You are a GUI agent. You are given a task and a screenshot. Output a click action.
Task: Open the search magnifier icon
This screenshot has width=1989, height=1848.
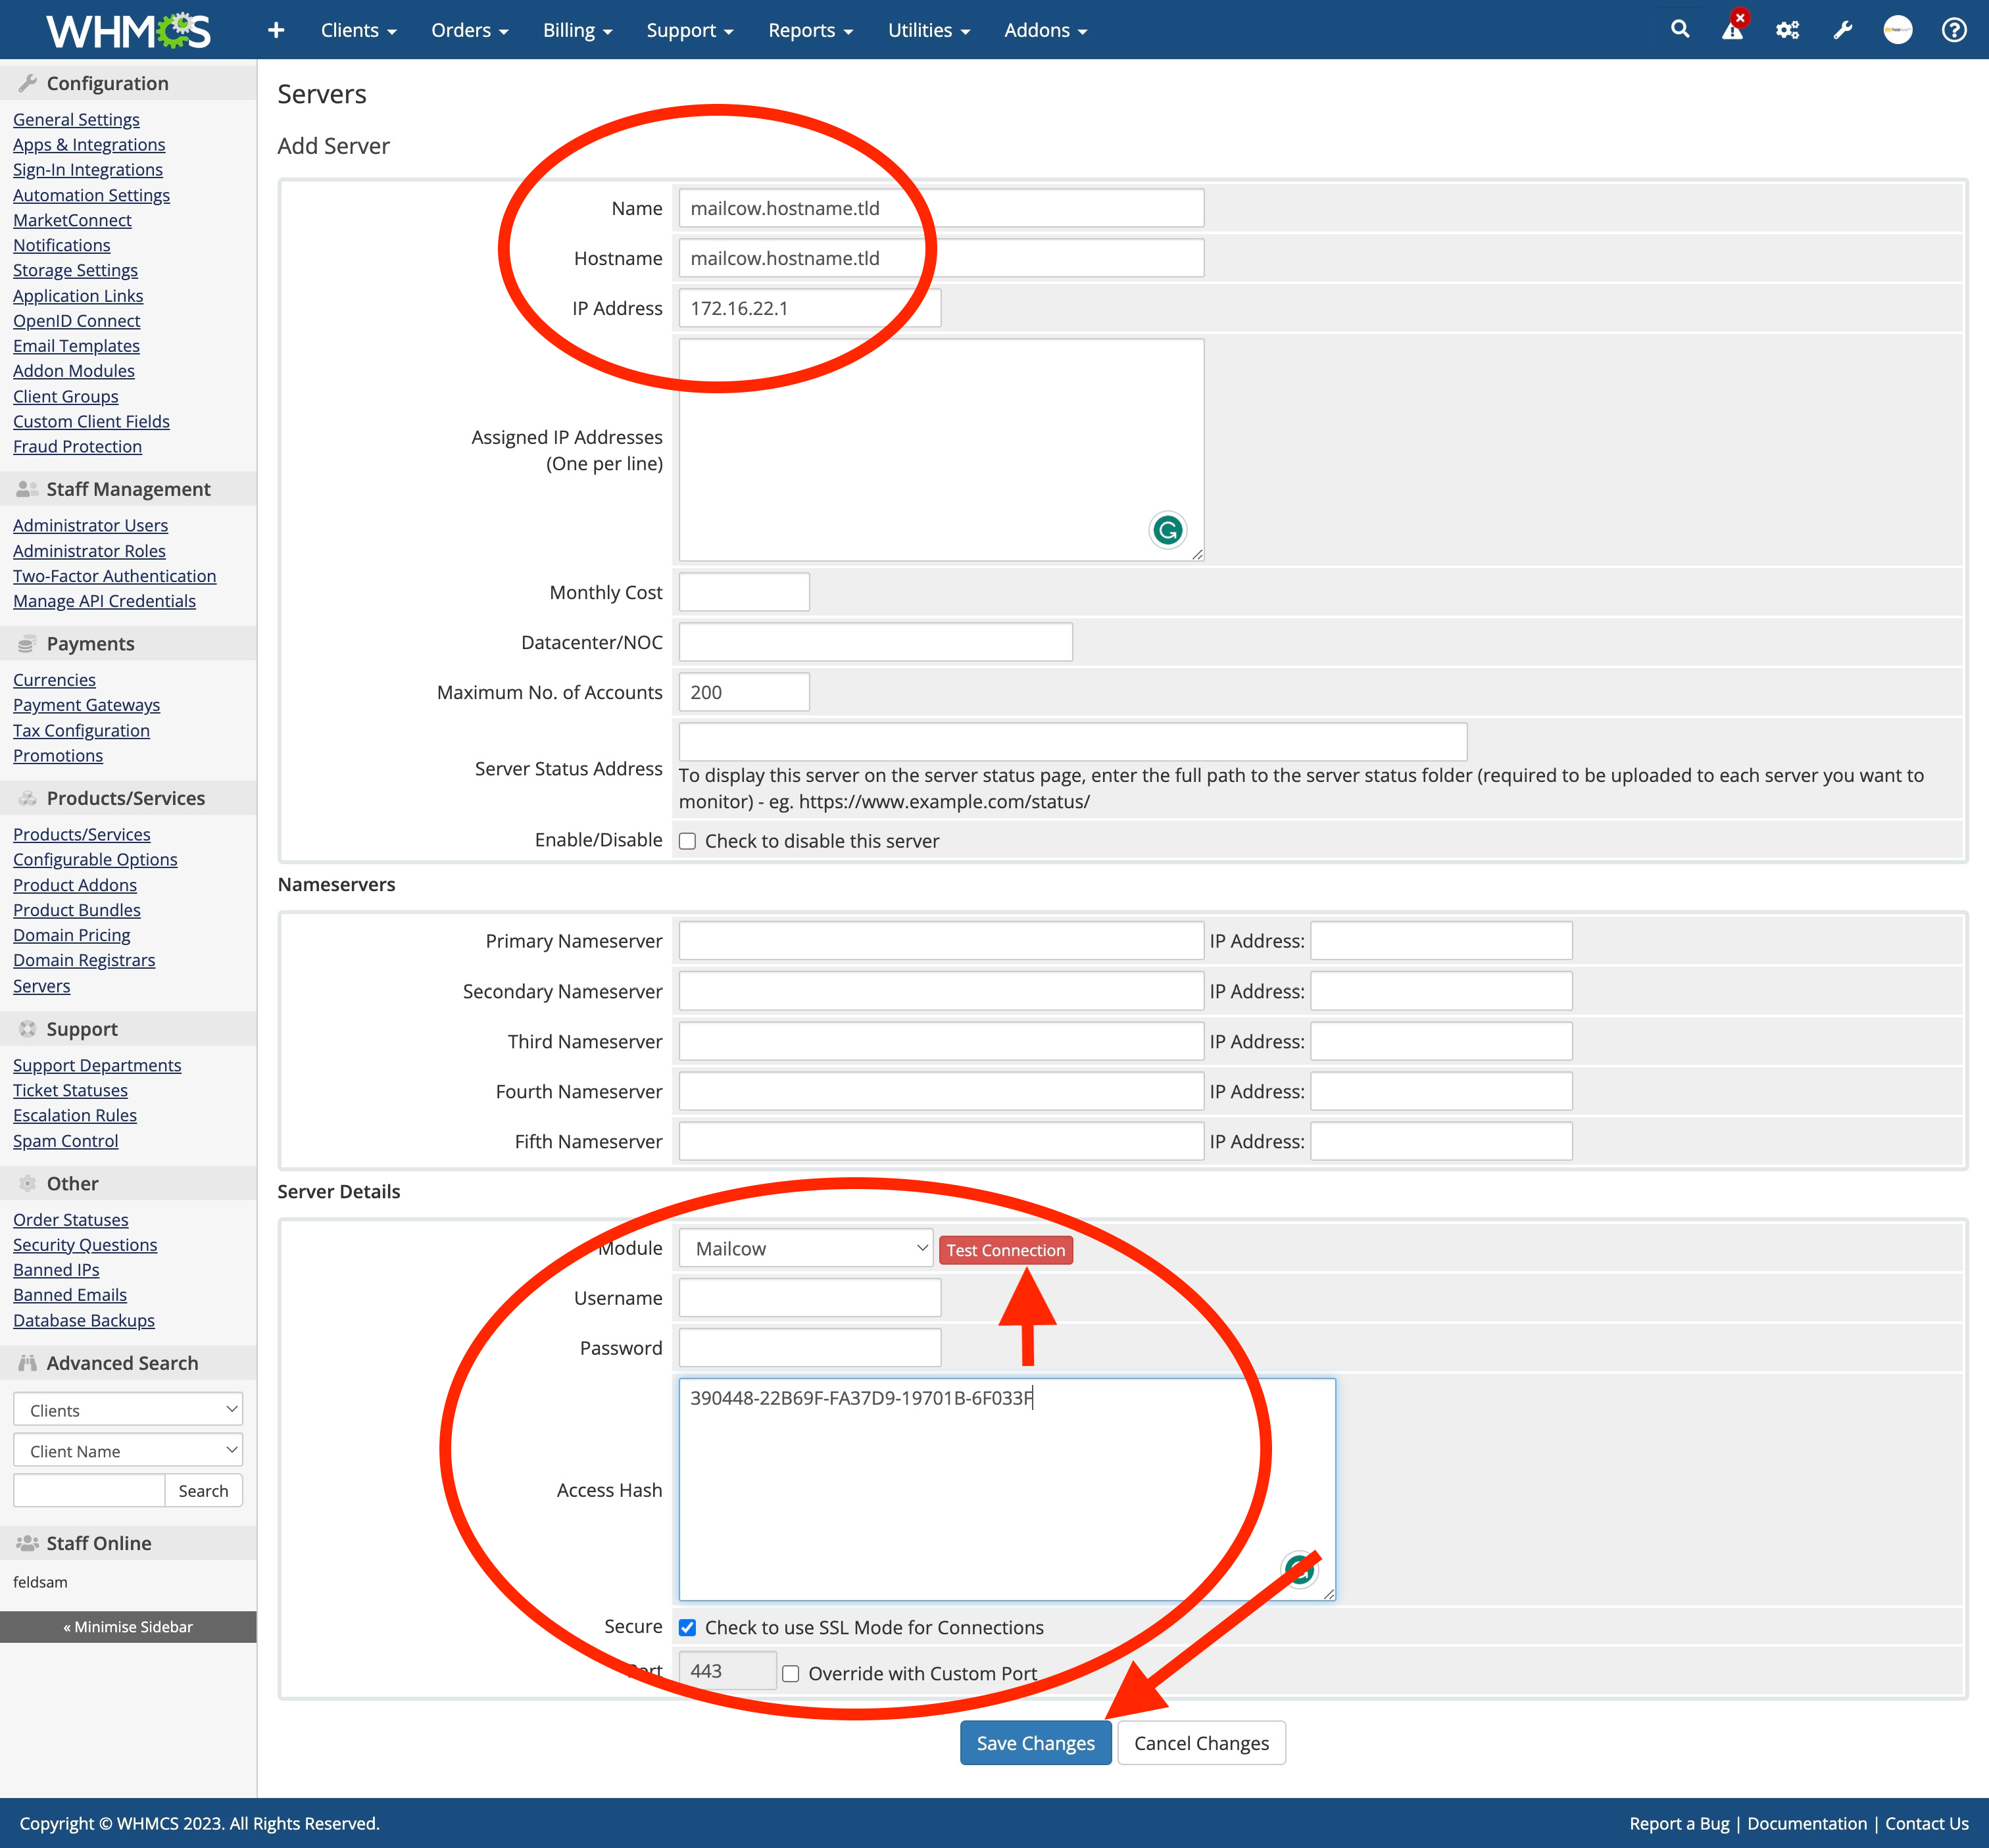coord(1680,30)
